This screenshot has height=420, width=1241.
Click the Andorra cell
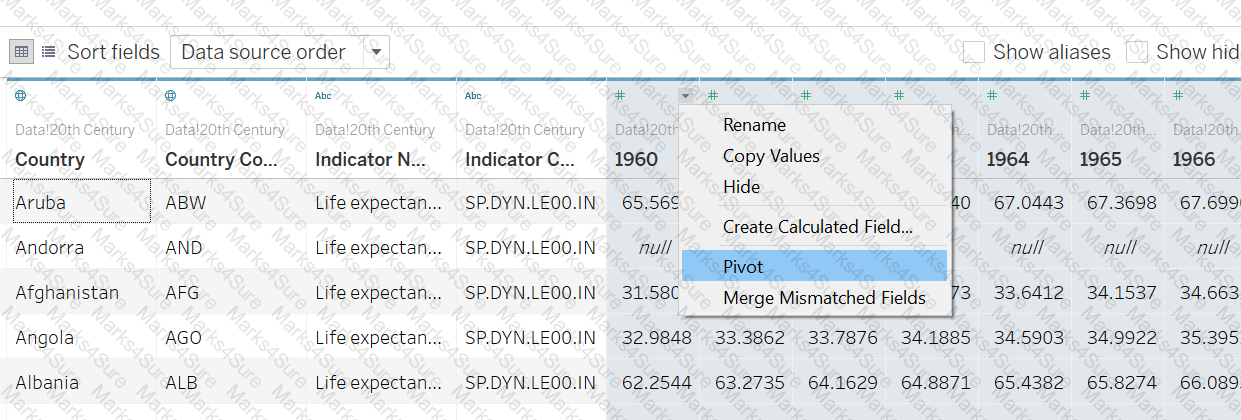pyautogui.click(x=82, y=247)
